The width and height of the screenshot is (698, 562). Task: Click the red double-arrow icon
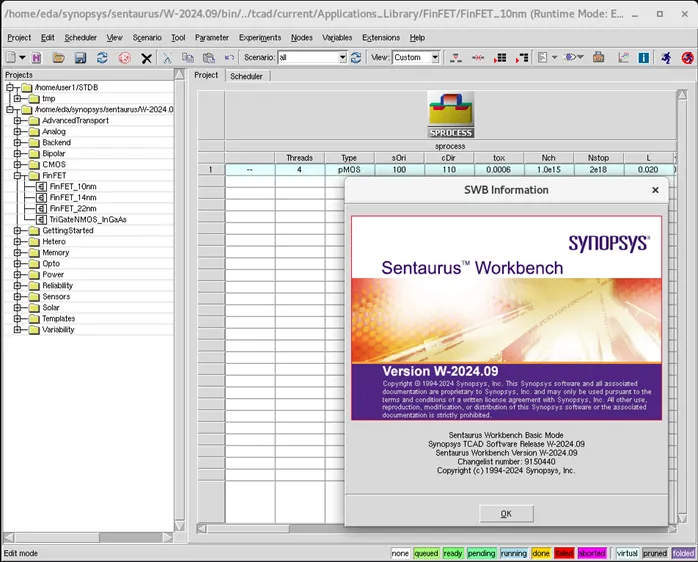[478, 57]
